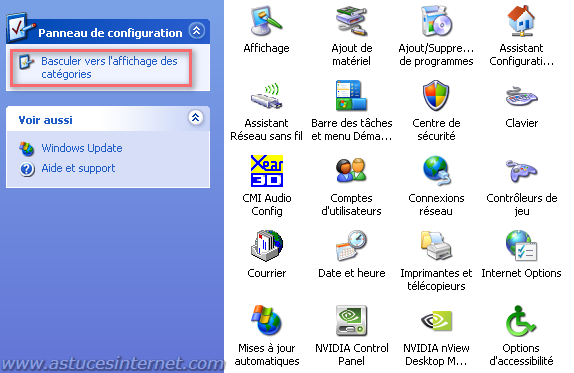This screenshot has height=373, width=574.
Task: Open the Mises à jour automatiques icon
Action: coord(266,321)
